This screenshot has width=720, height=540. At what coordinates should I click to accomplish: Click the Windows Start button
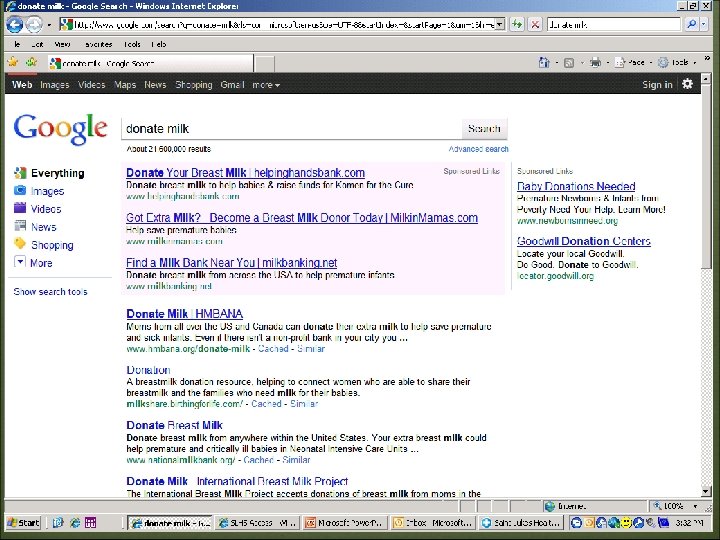click(23, 523)
